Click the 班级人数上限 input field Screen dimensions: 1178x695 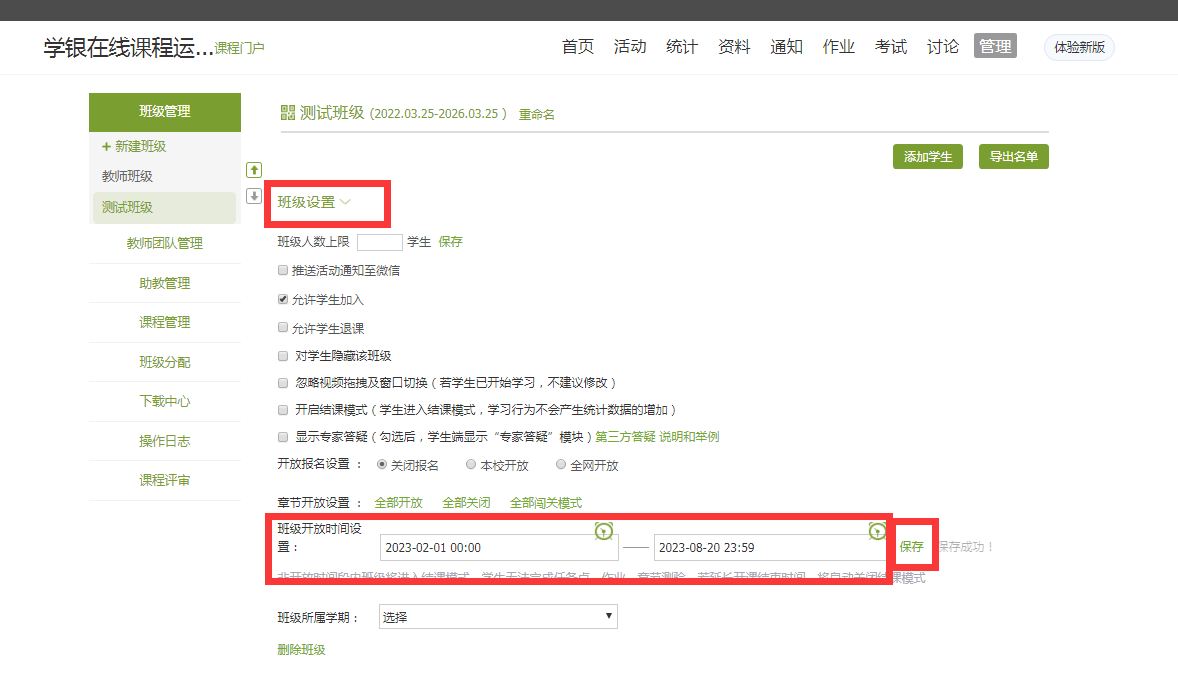coord(380,242)
